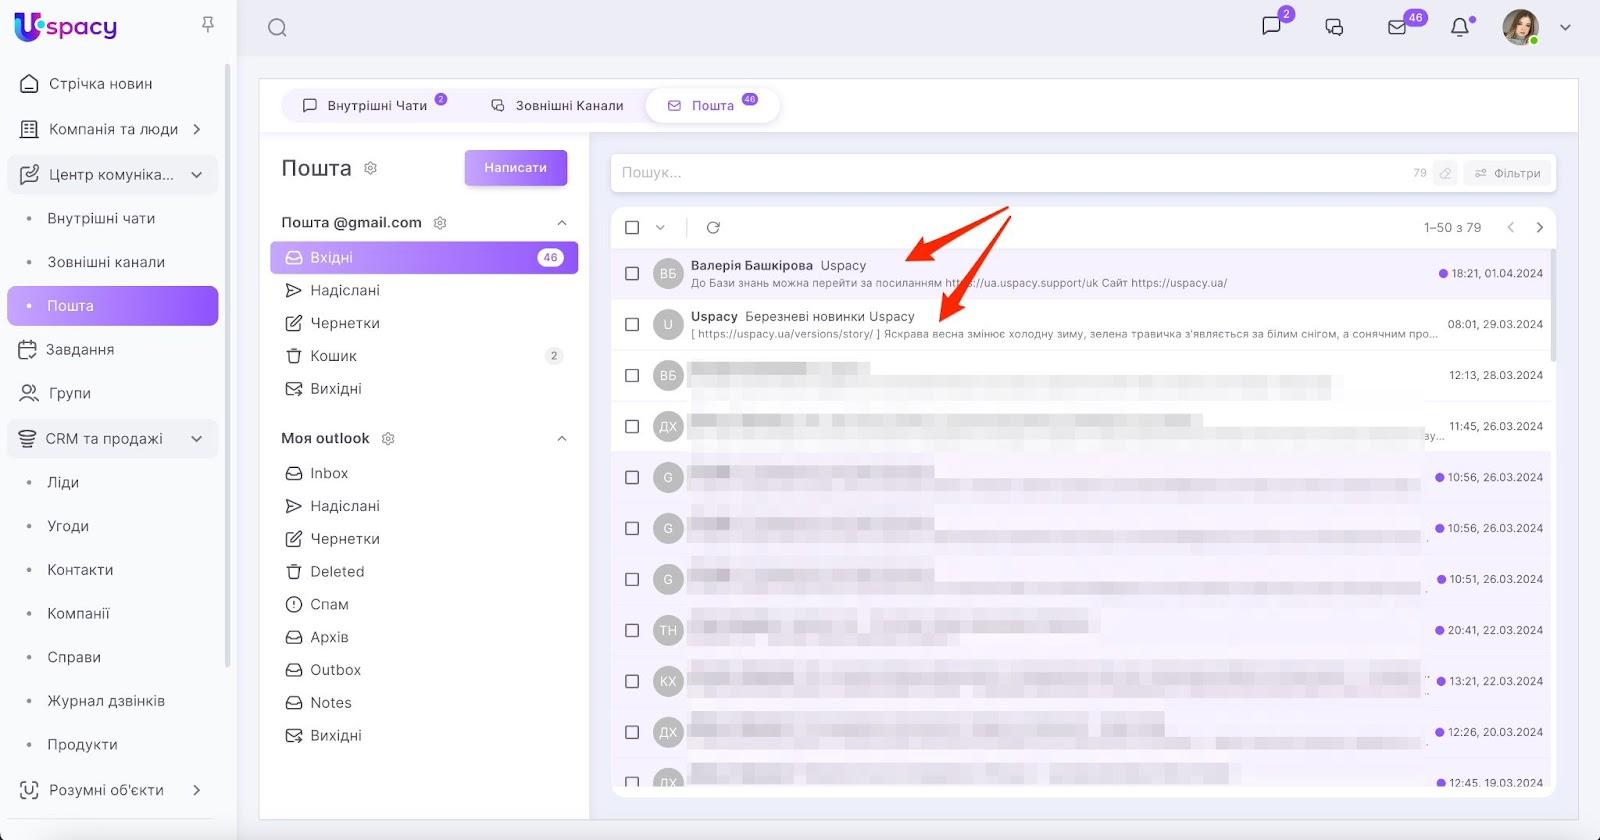Toggle the select all emails checkbox
This screenshot has width=1600, height=840.
[632, 228]
